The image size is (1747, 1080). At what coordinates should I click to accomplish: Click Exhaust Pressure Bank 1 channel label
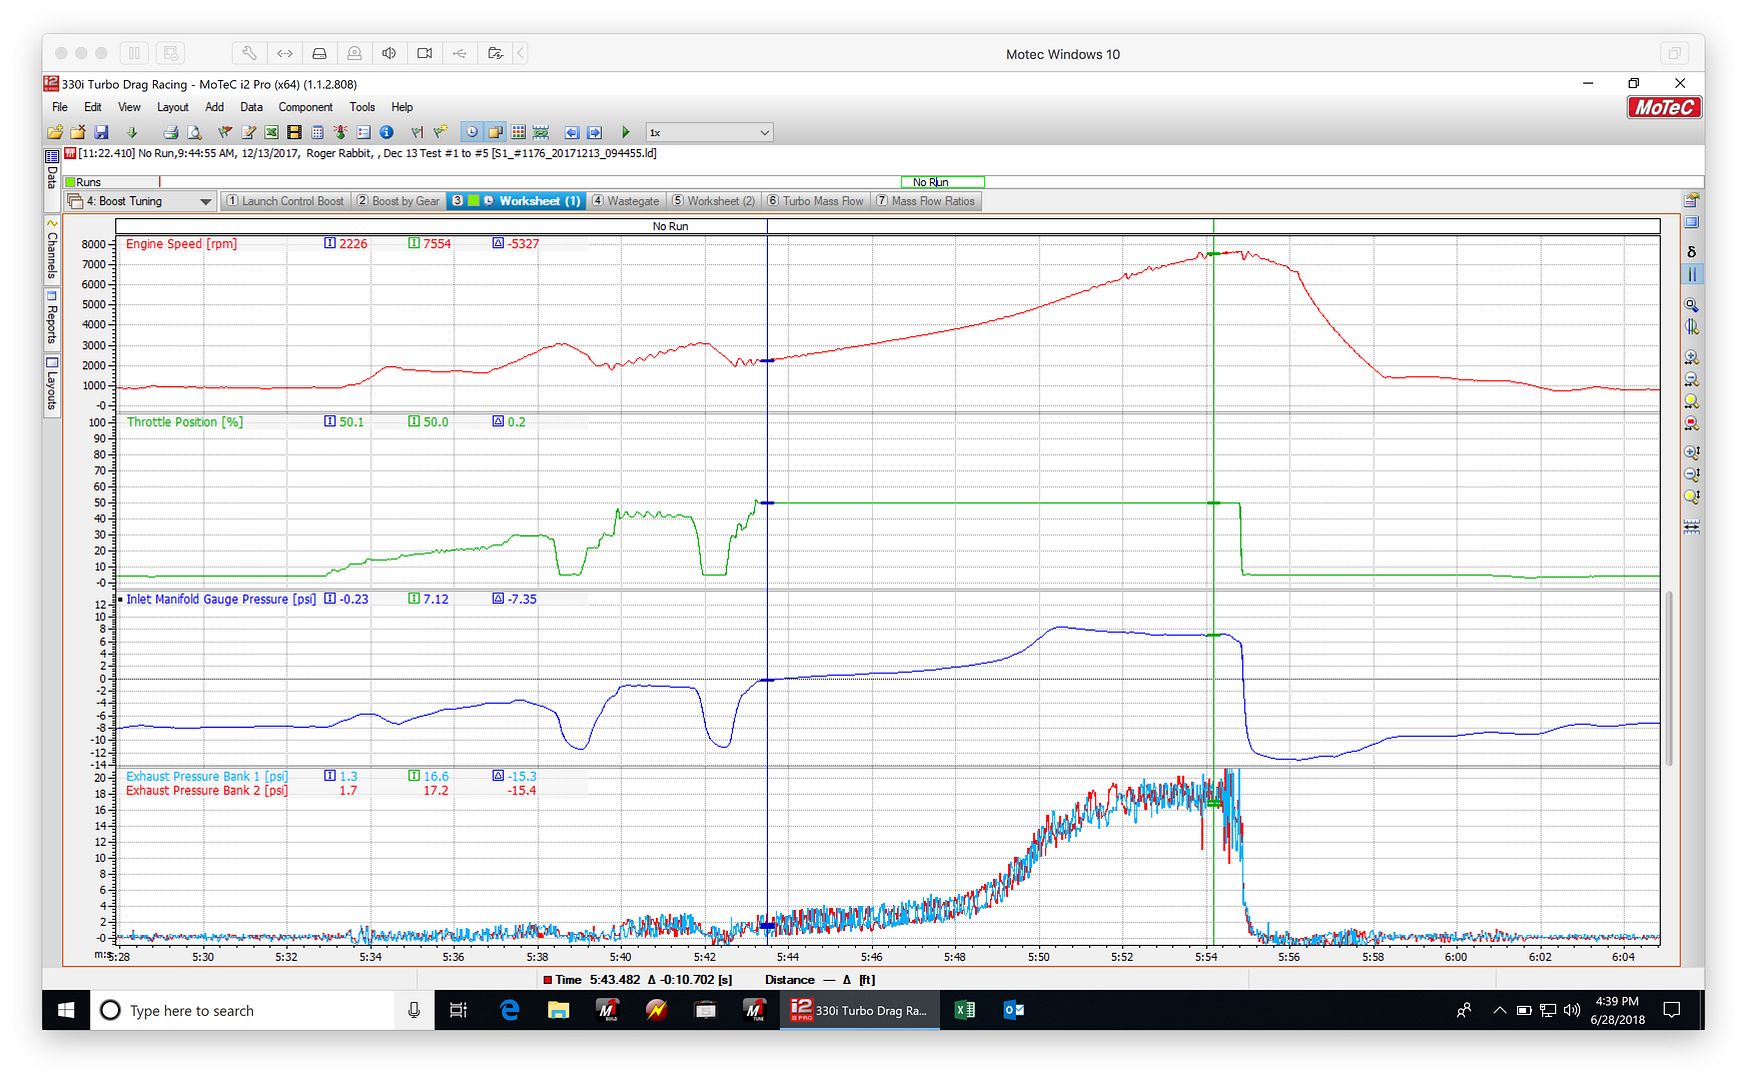207,776
